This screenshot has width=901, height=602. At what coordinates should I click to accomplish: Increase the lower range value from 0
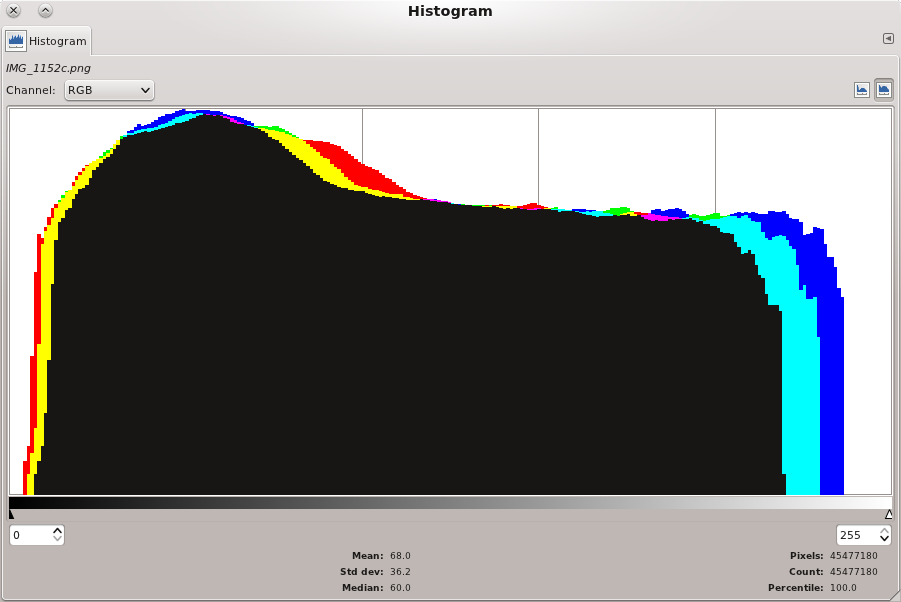[57, 530]
